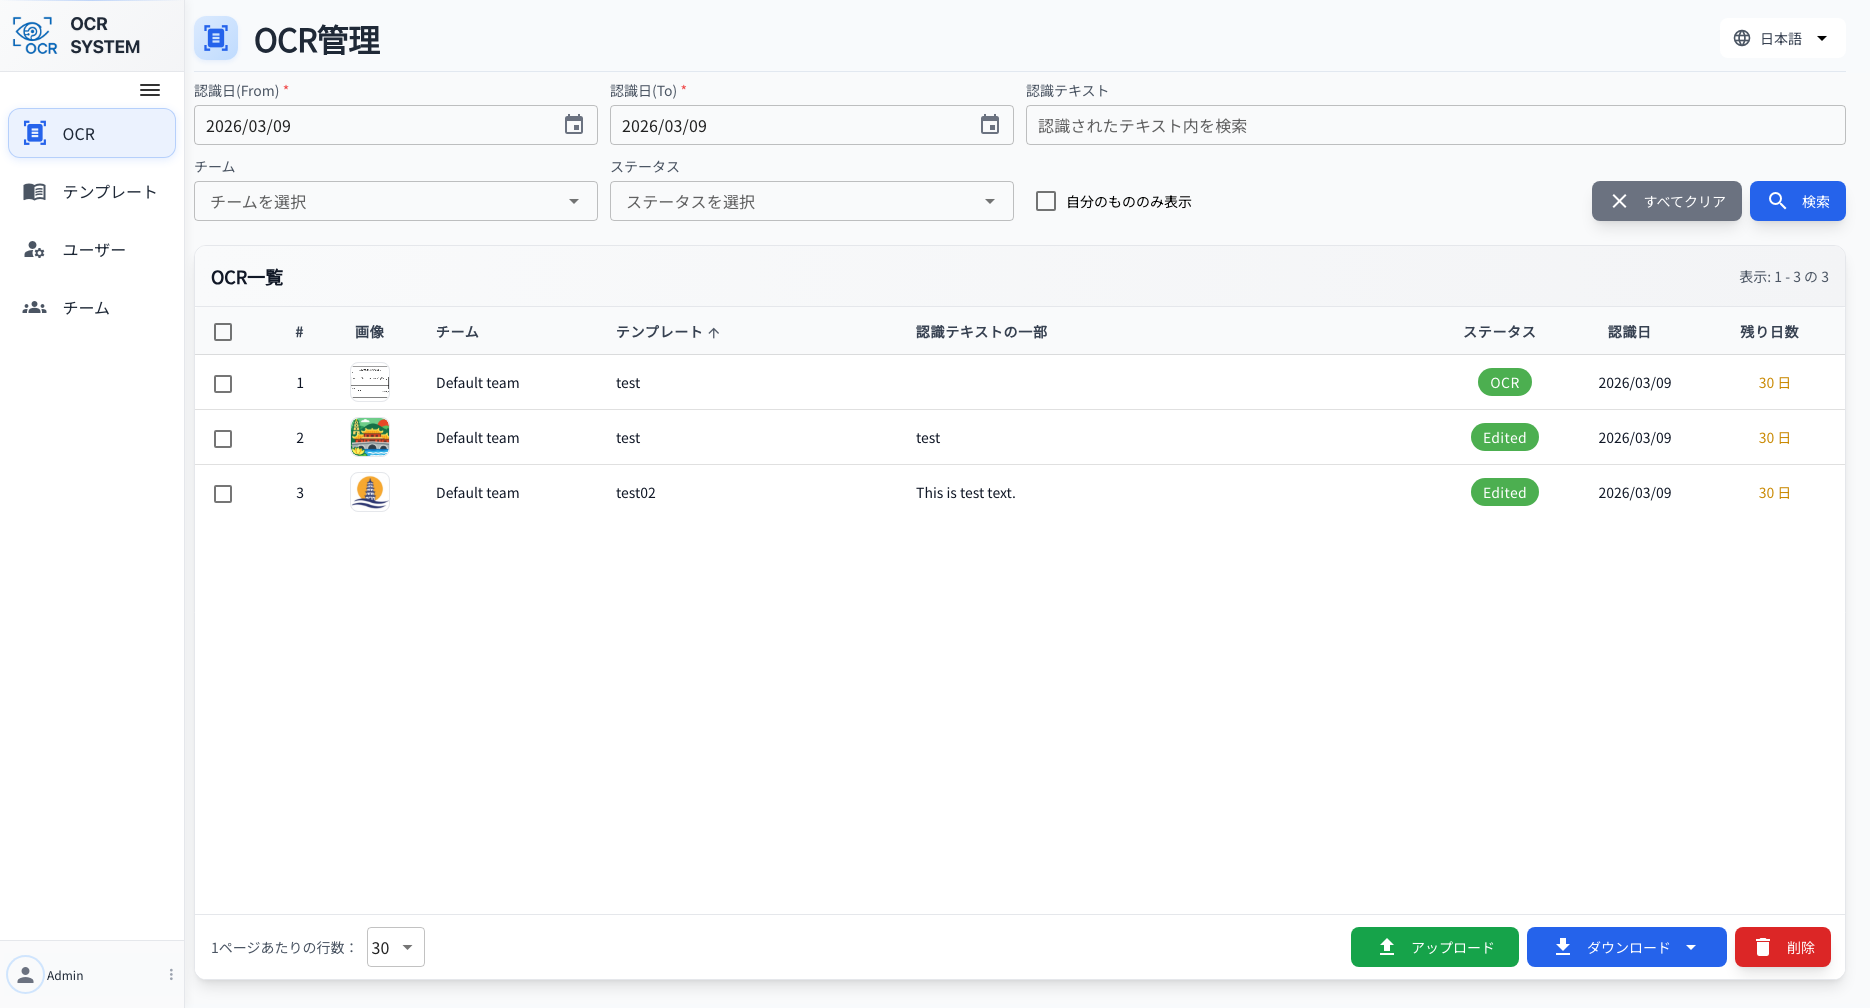1870x1008 pixels.
Task: Navigate to ユーザー in the sidebar
Action: click(93, 249)
